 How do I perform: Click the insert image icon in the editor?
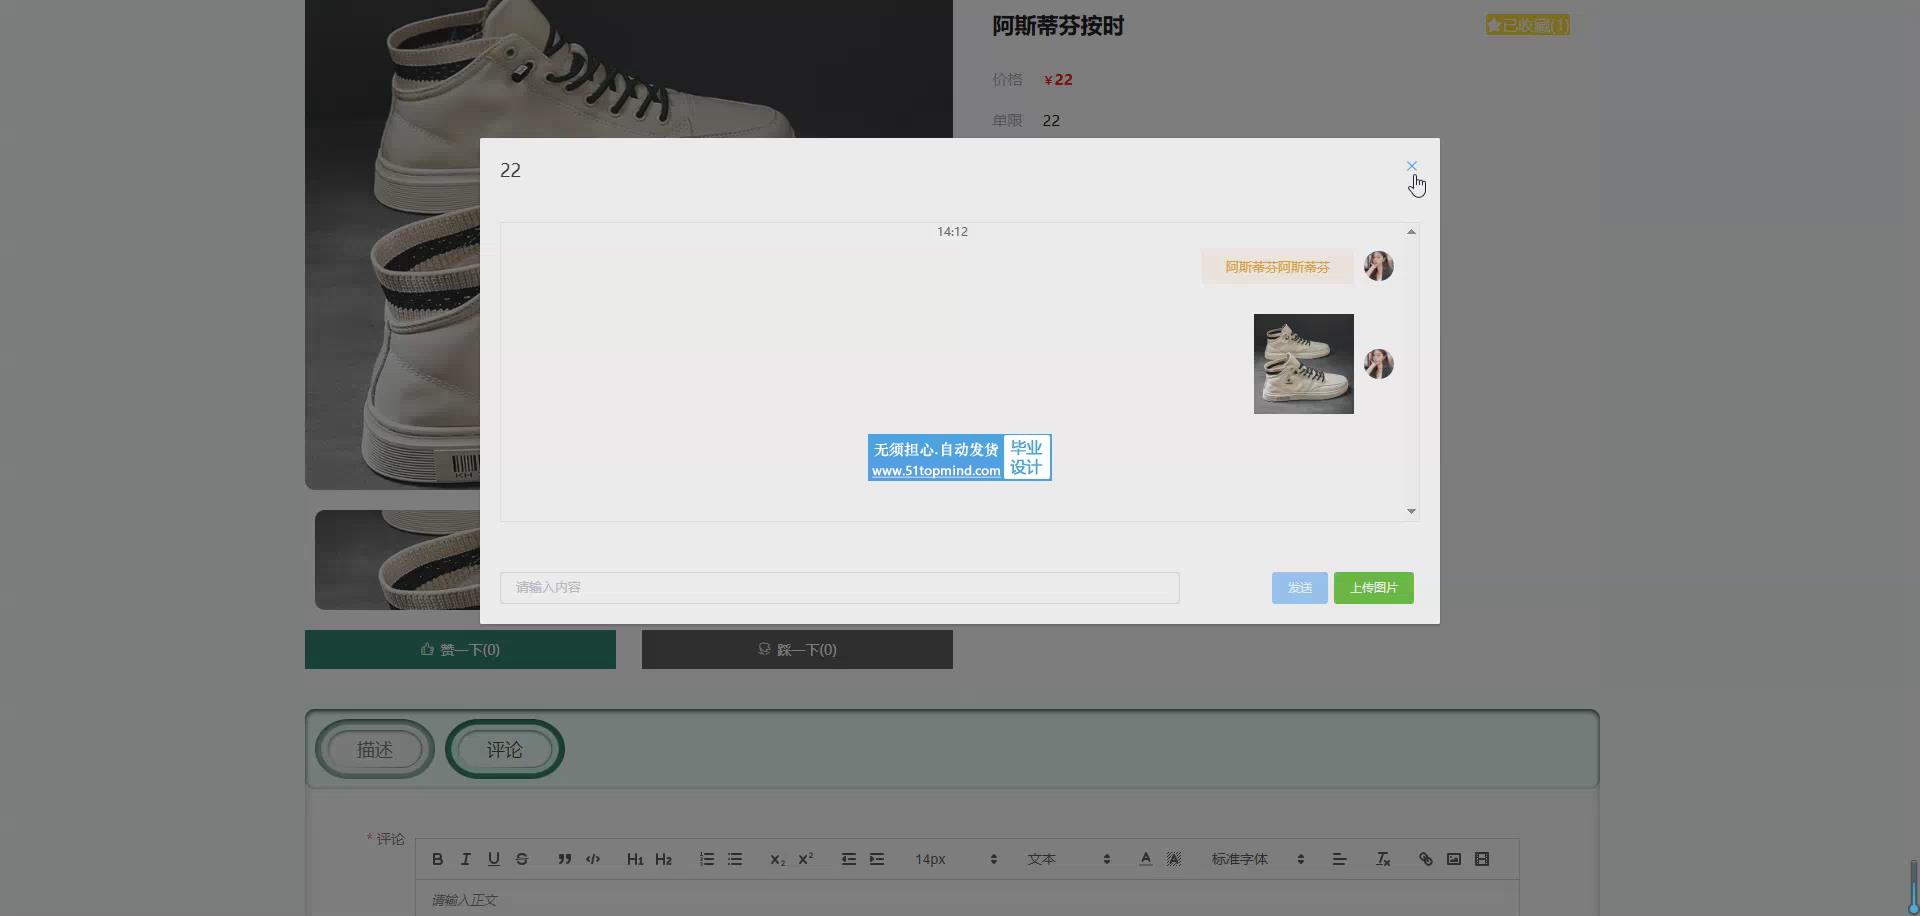tap(1453, 859)
